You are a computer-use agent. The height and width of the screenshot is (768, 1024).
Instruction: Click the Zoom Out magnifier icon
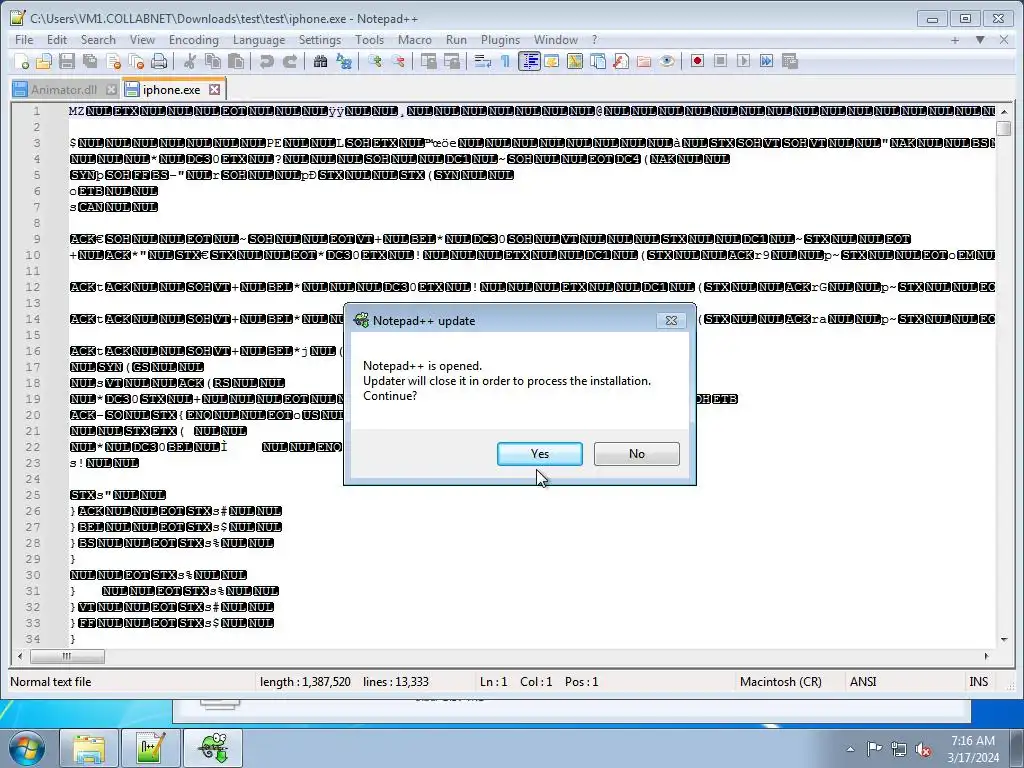pyautogui.click(x=398, y=61)
